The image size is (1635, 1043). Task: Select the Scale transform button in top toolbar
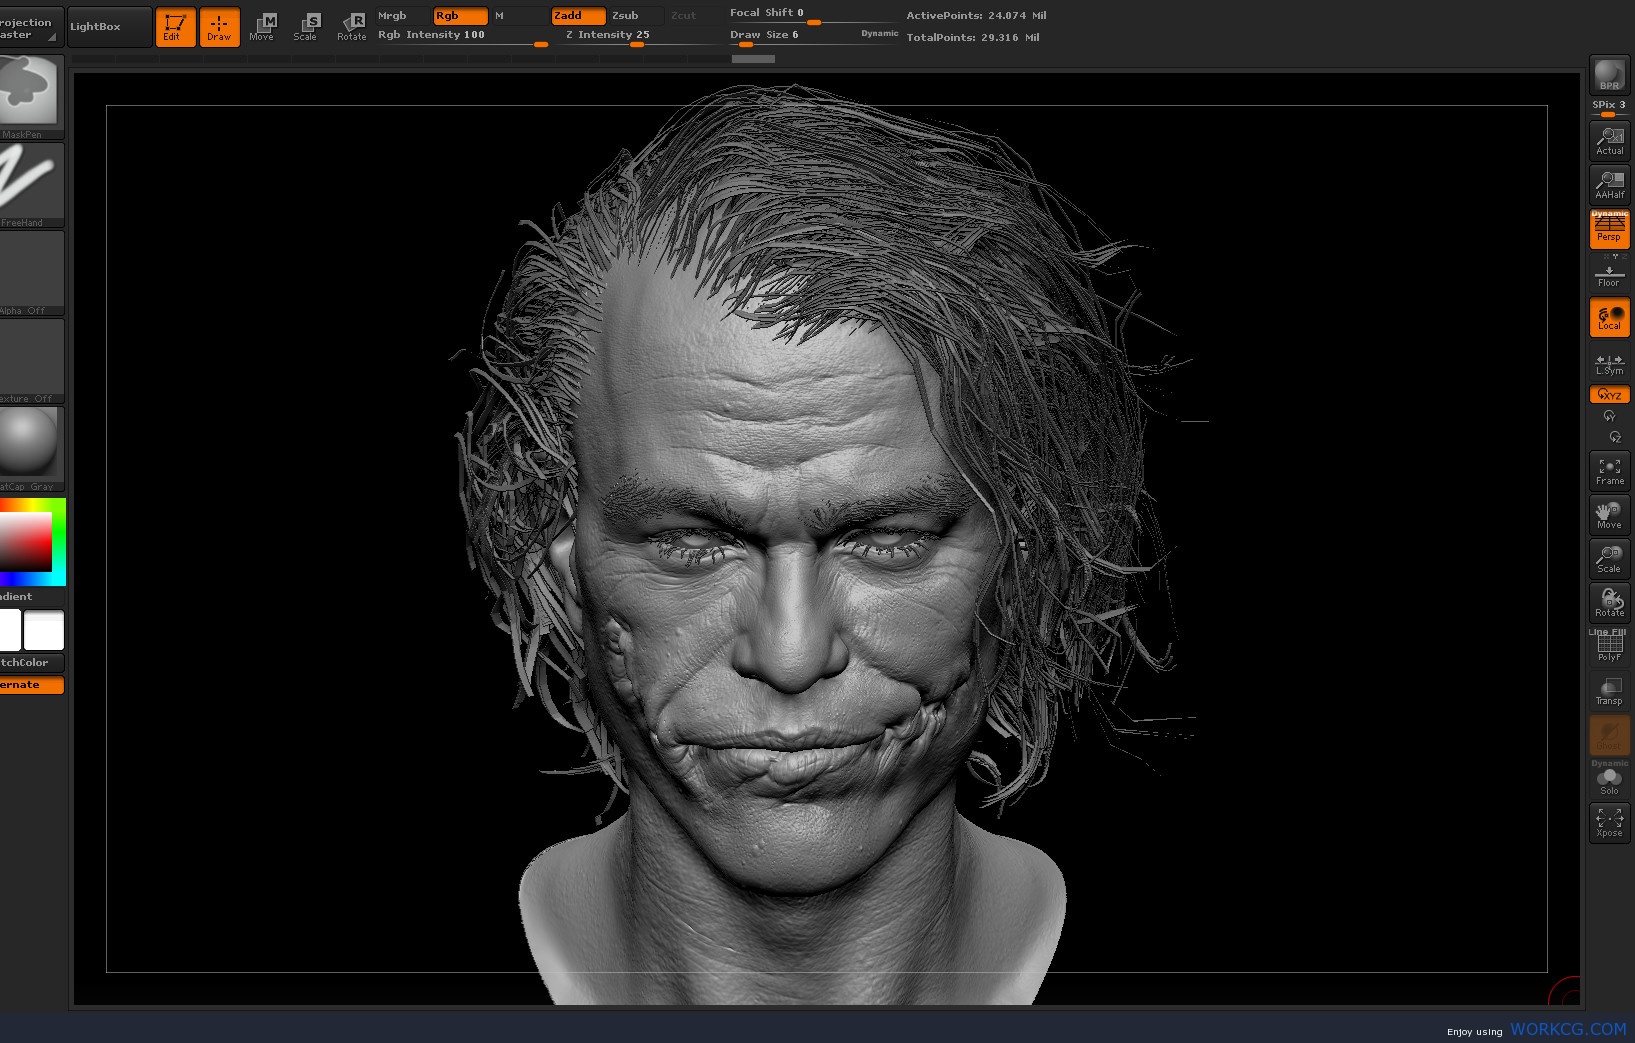pyautogui.click(x=307, y=27)
